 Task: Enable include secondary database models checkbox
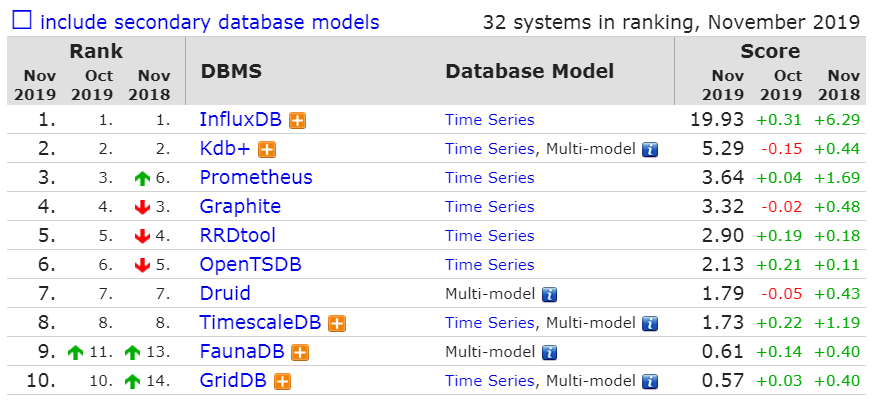pyautogui.click(x=22, y=21)
